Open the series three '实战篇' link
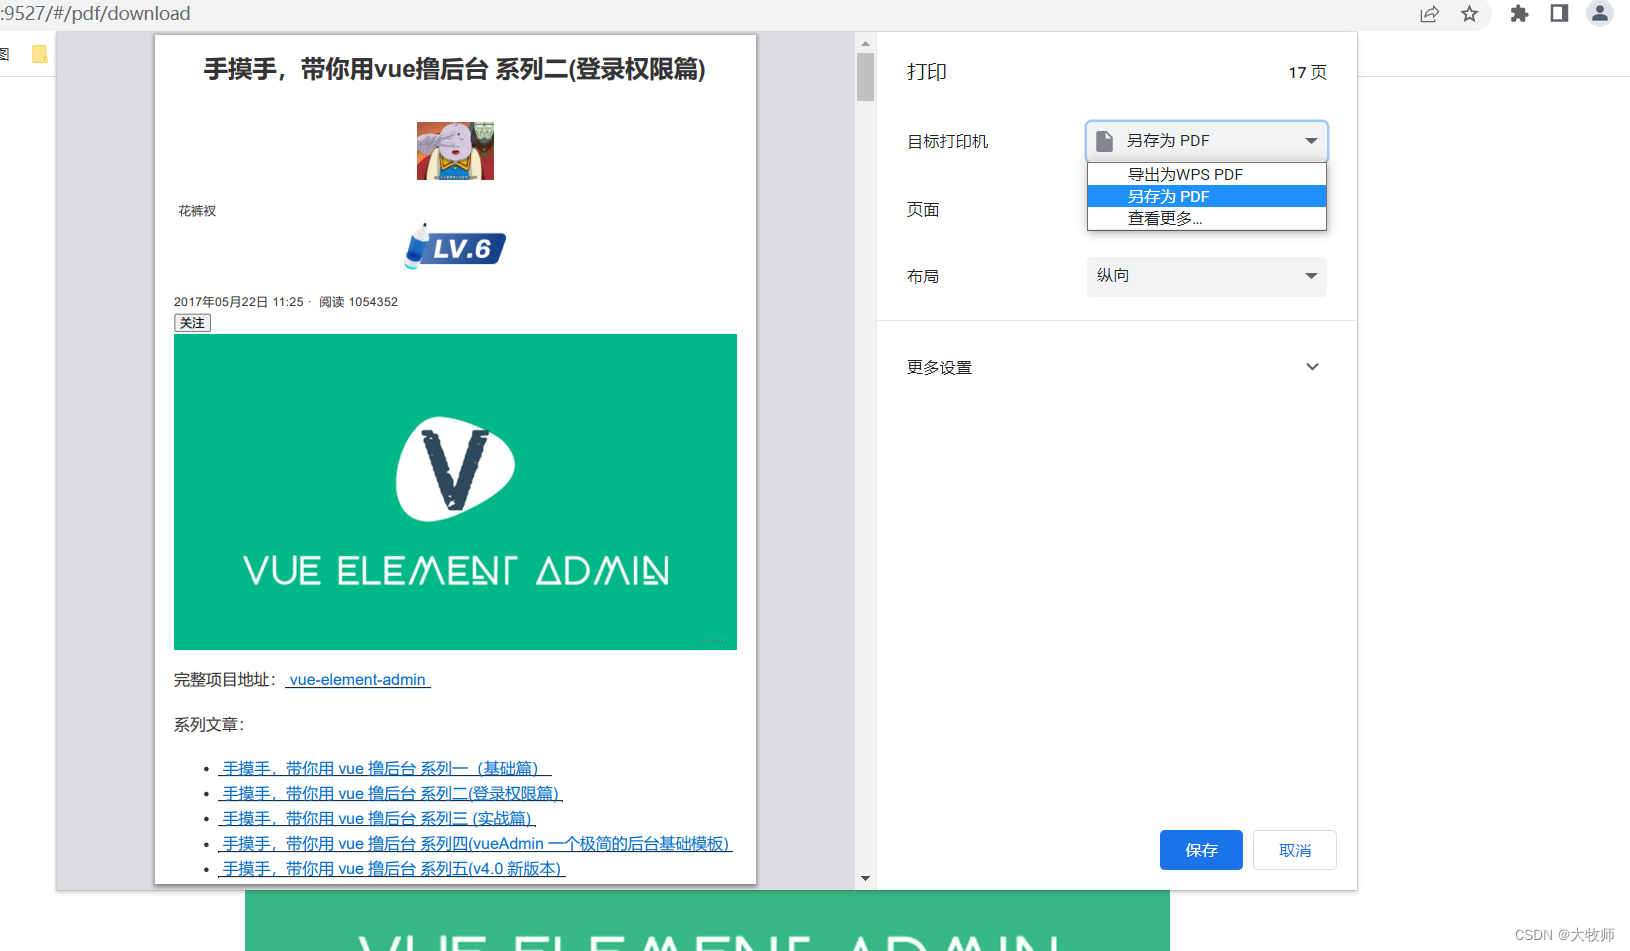 click(377, 819)
